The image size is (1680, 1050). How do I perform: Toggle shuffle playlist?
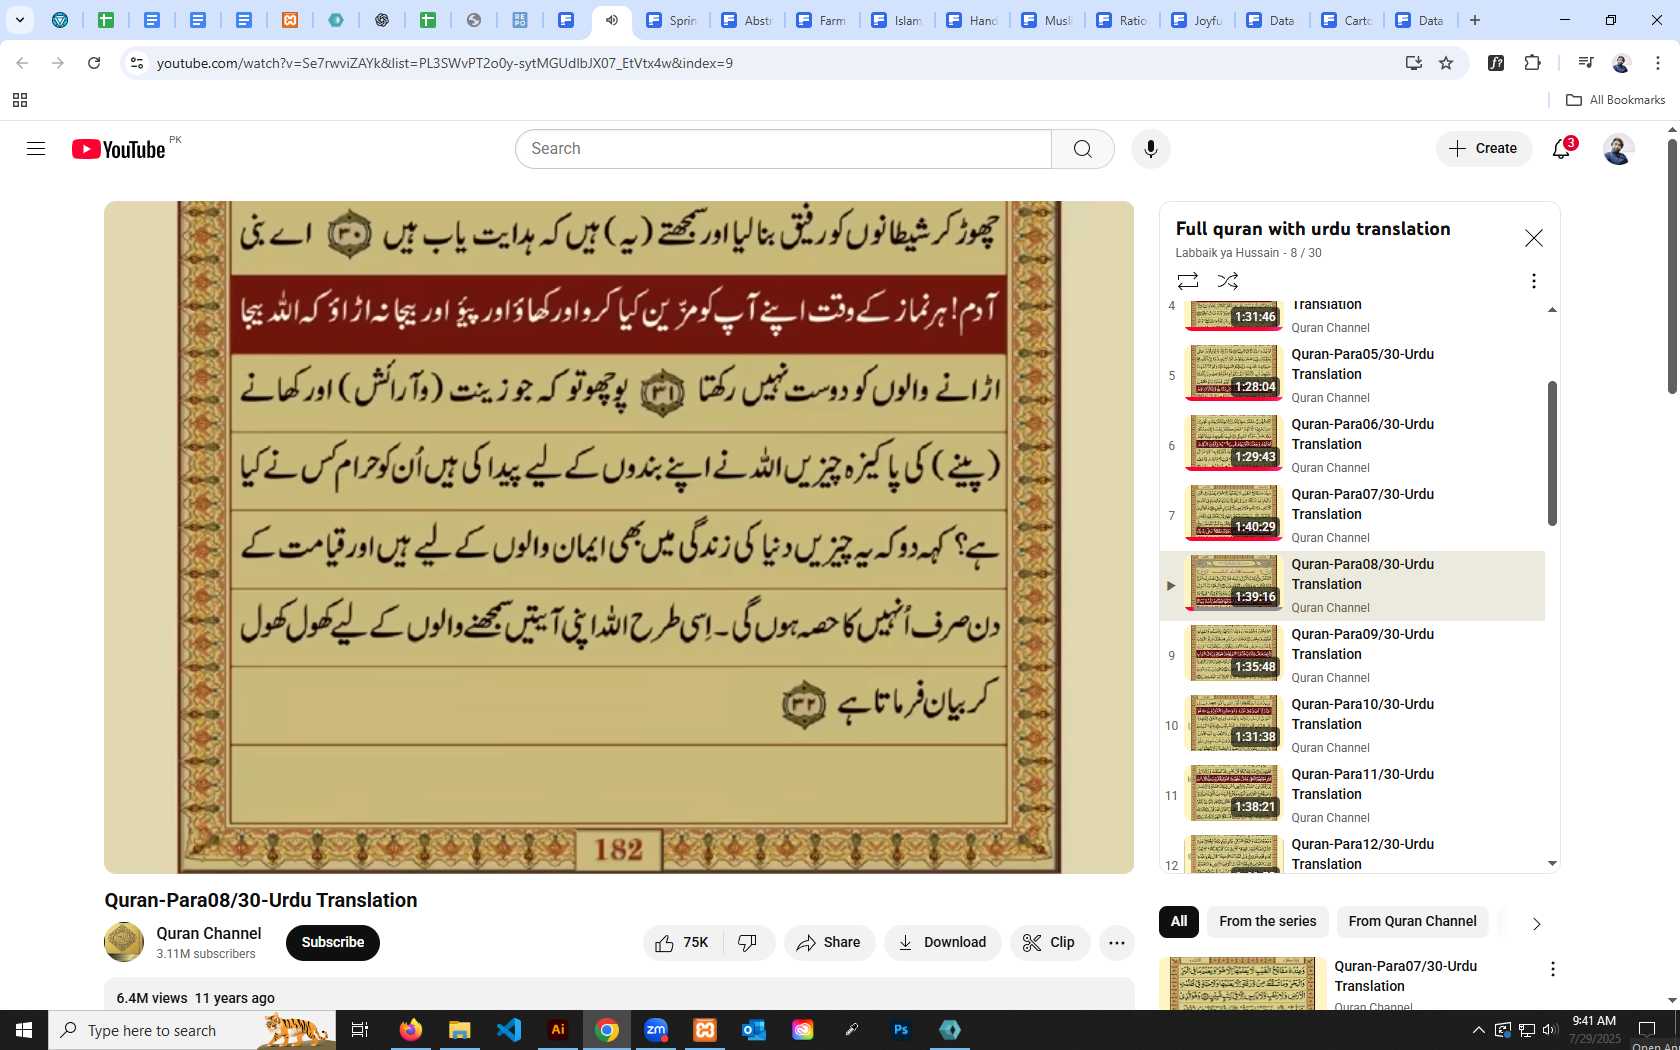[1228, 281]
